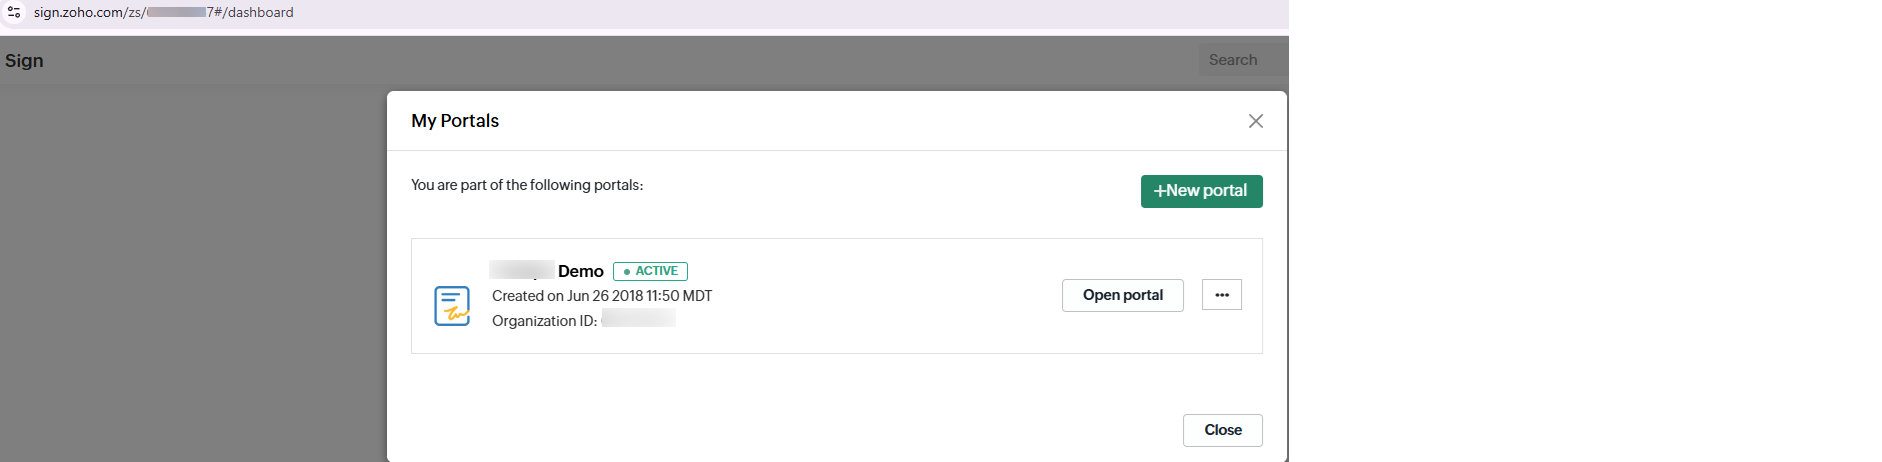Click the sign.zoho.com URL in address bar
1882x462 pixels.
click(163, 12)
